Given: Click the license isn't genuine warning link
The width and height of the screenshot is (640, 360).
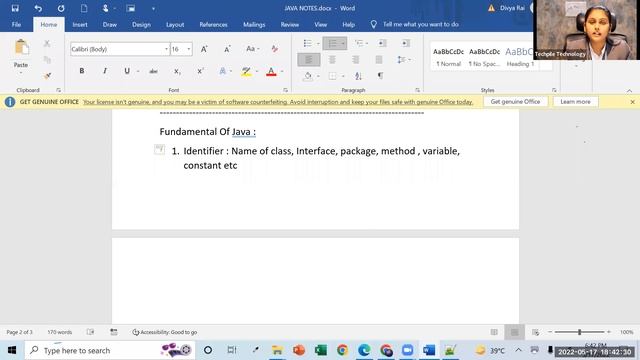Looking at the screenshot, I should pos(278,102).
